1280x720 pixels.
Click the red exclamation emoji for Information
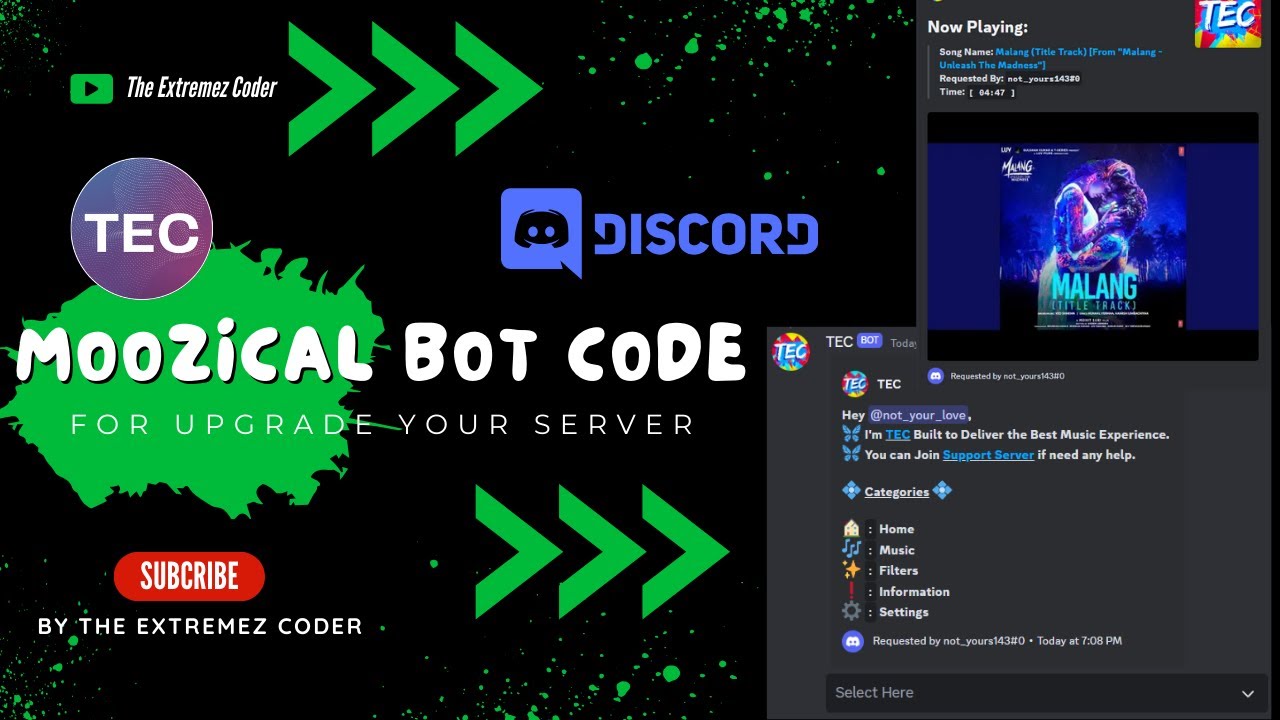[x=851, y=591]
